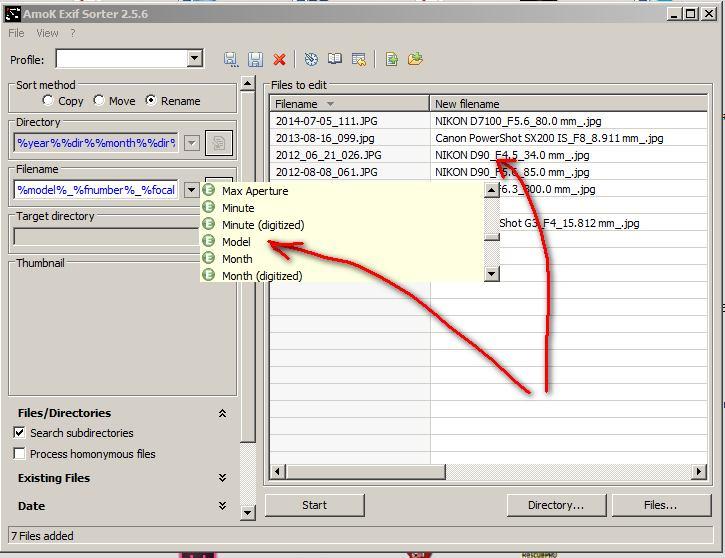Click the New filename column header
This screenshot has width=725, height=558.
click(x=568, y=104)
